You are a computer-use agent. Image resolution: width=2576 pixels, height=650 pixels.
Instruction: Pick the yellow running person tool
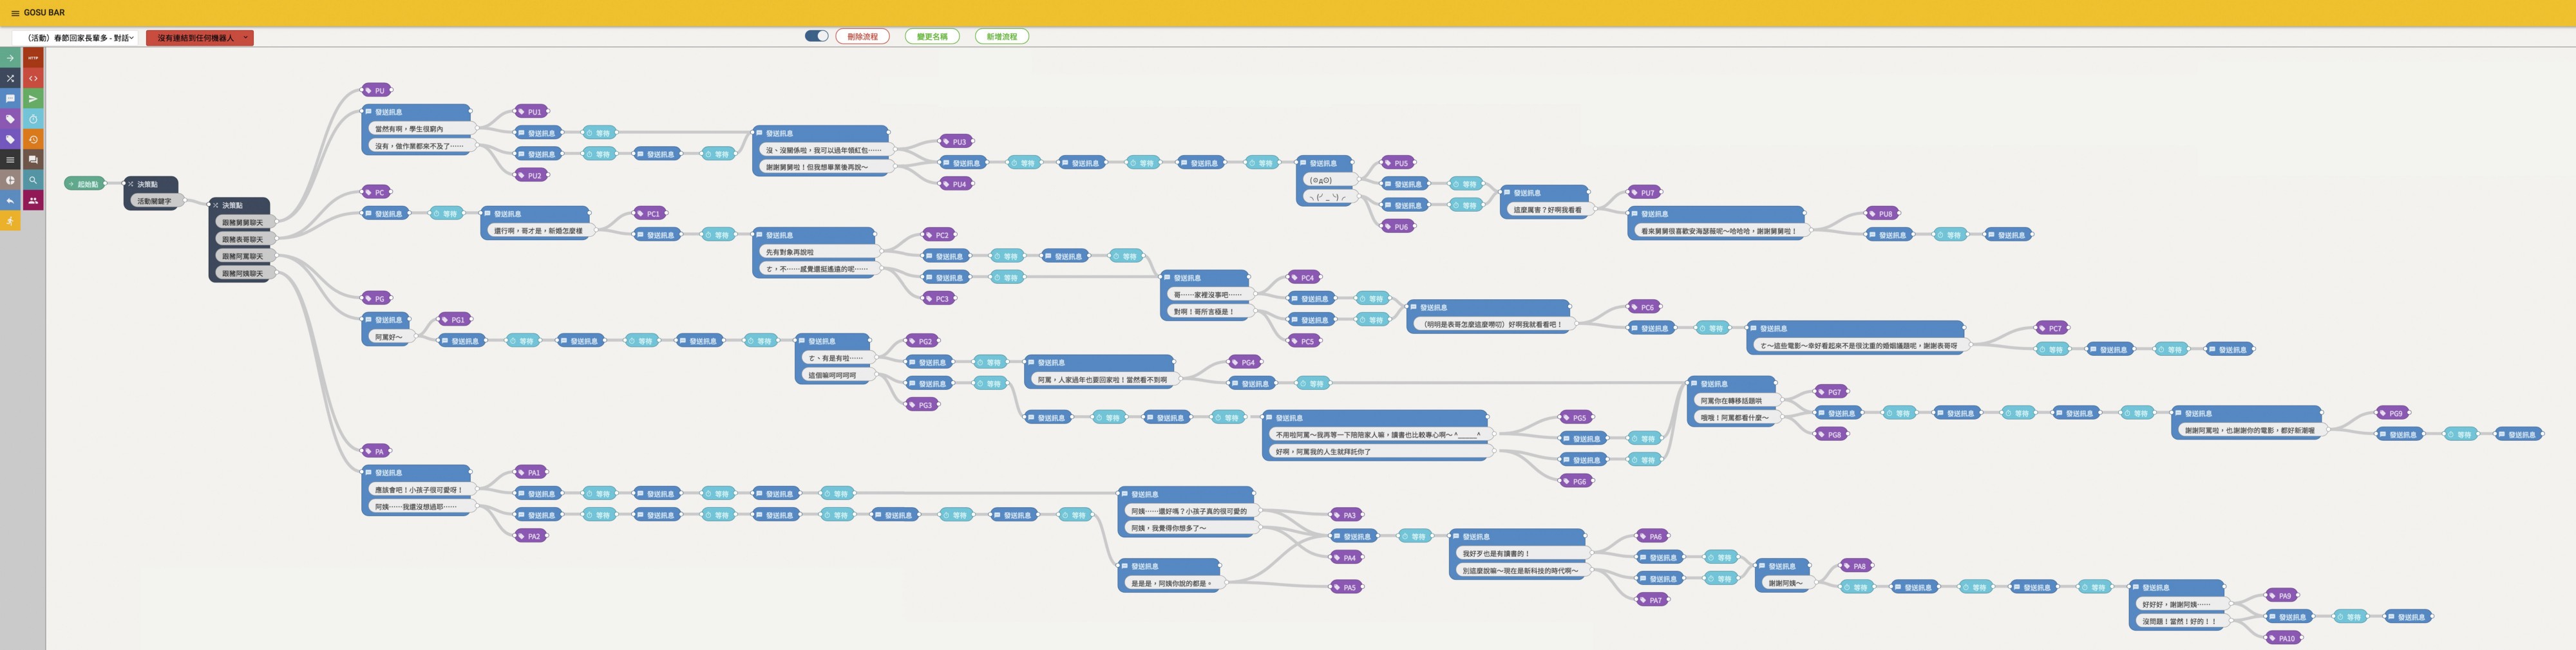(x=11, y=221)
